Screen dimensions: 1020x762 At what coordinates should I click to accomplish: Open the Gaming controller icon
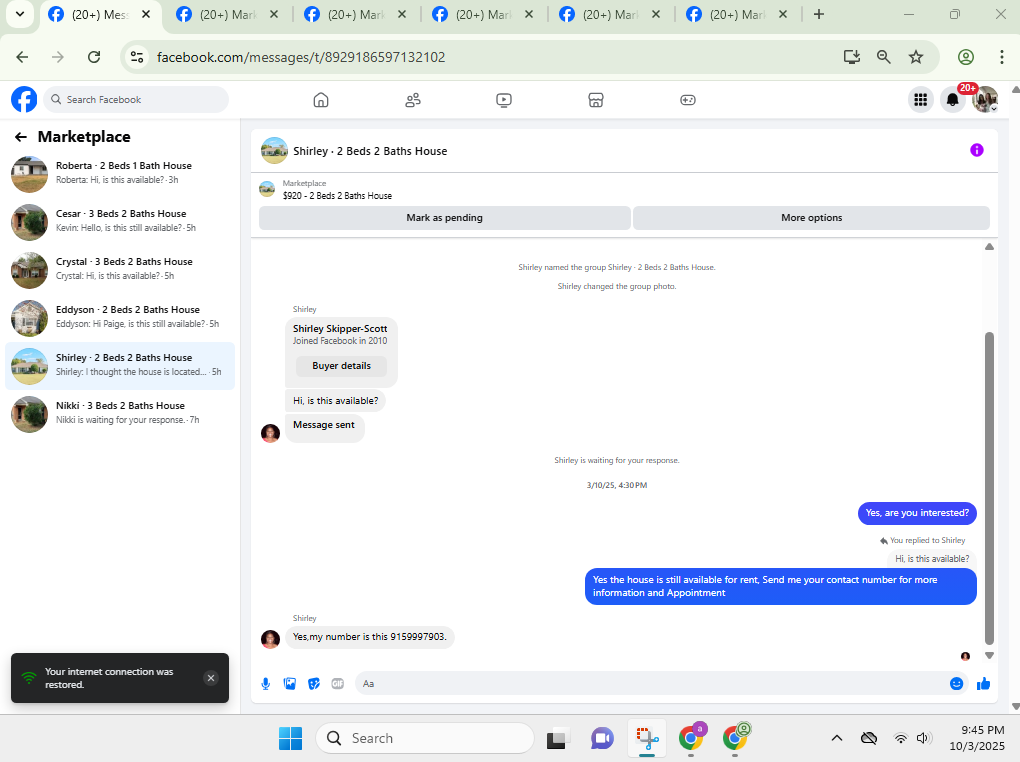[688, 100]
